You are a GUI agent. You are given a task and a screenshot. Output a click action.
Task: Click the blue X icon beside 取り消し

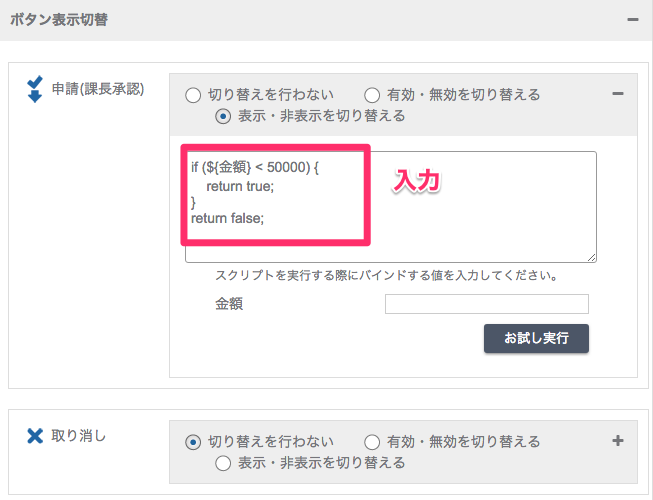(x=35, y=436)
